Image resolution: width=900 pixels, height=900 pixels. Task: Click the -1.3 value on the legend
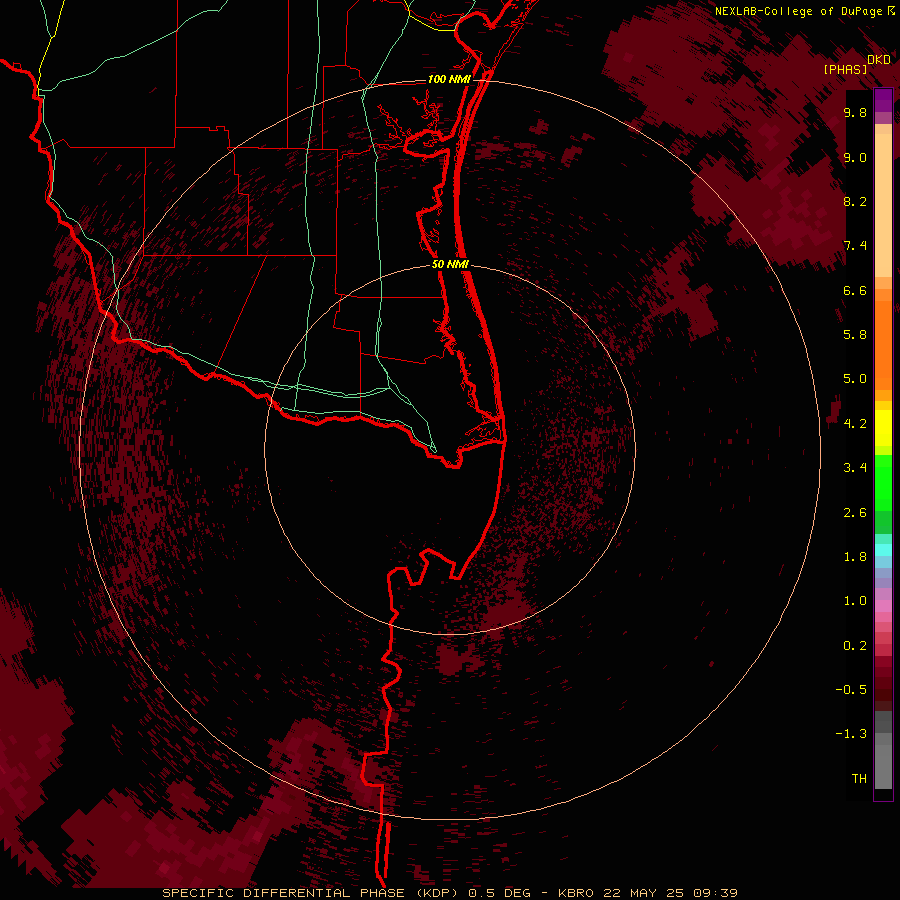(x=851, y=734)
